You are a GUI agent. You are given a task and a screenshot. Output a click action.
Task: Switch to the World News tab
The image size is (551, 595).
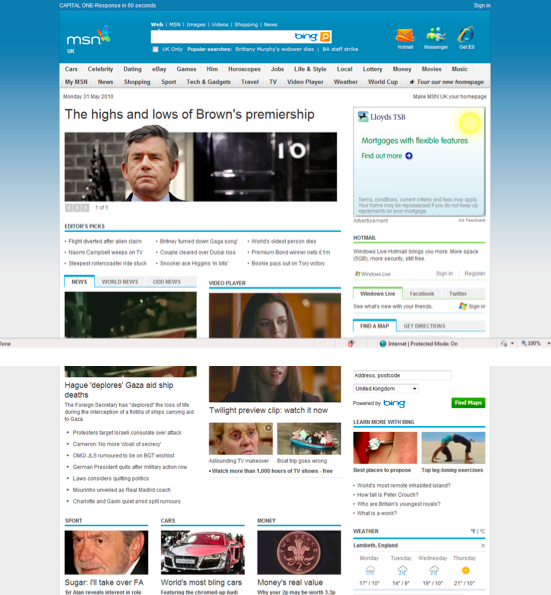(120, 282)
